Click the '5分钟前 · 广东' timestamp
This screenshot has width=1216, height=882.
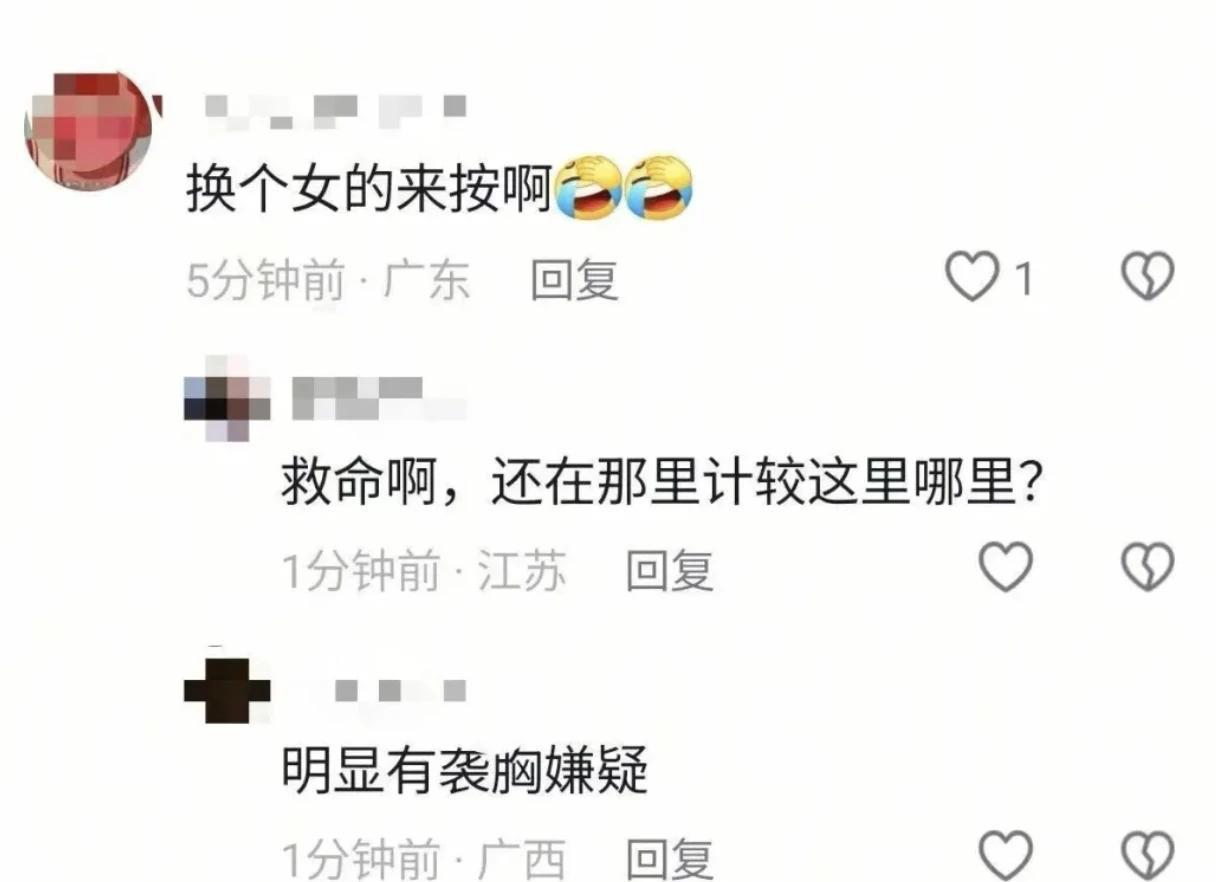click(x=328, y=280)
